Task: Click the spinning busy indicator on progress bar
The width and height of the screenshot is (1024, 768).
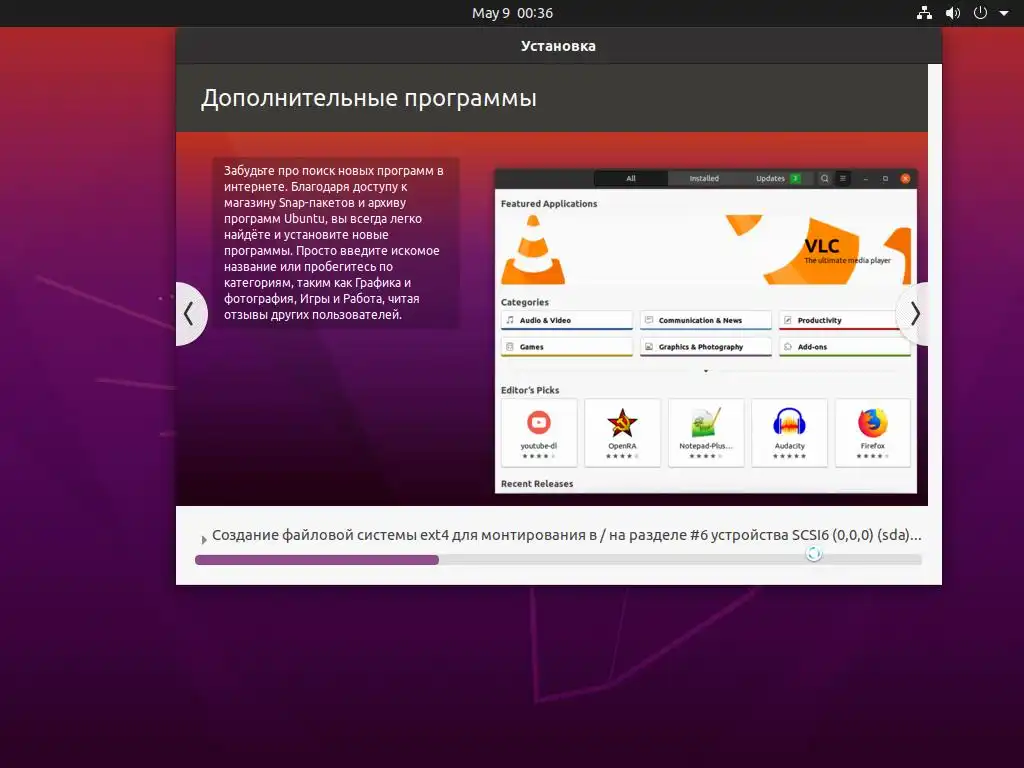Action: 814,554
